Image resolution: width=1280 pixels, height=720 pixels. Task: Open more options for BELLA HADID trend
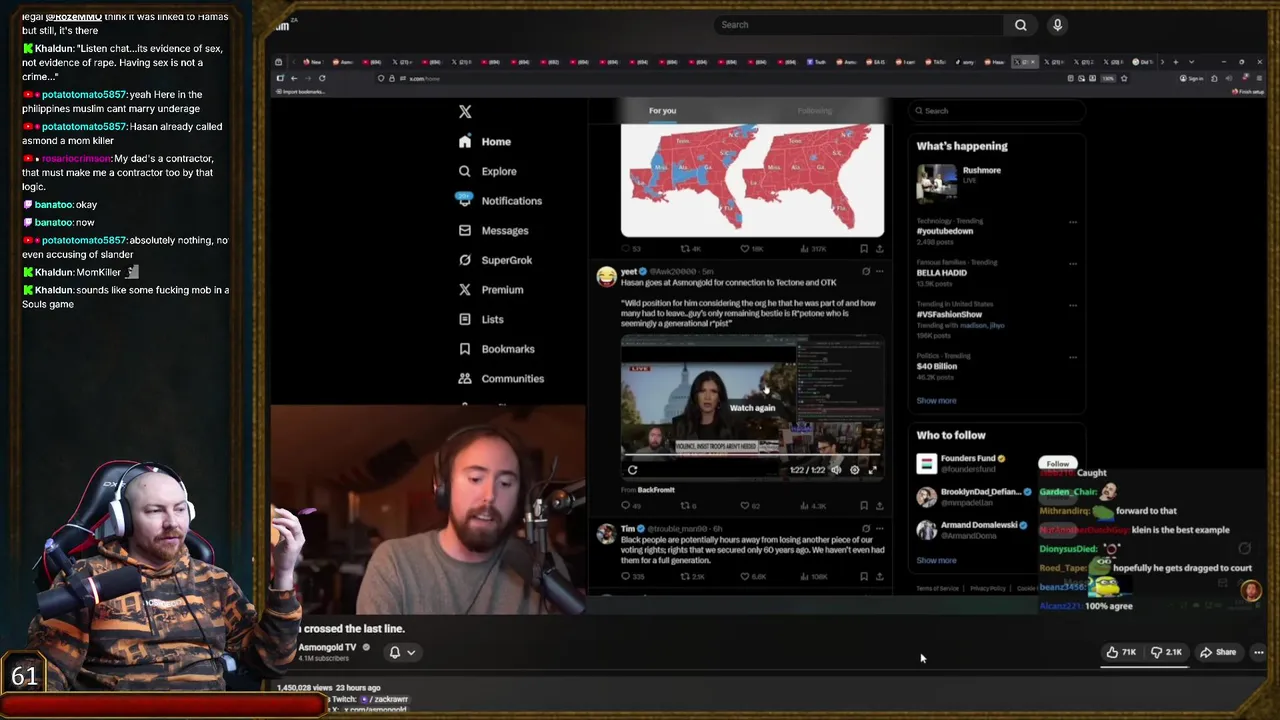pyautogui.click(x=1073, y=263)
